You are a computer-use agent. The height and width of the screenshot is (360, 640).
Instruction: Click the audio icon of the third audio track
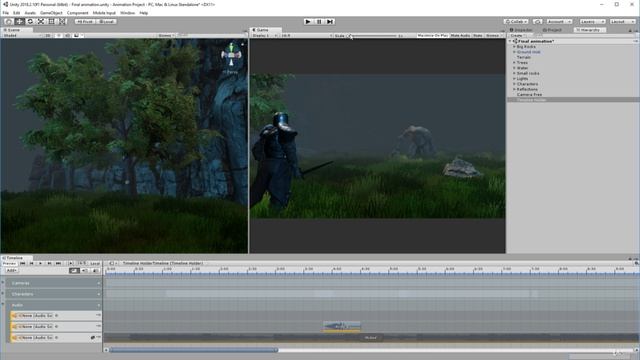[15, 338]
